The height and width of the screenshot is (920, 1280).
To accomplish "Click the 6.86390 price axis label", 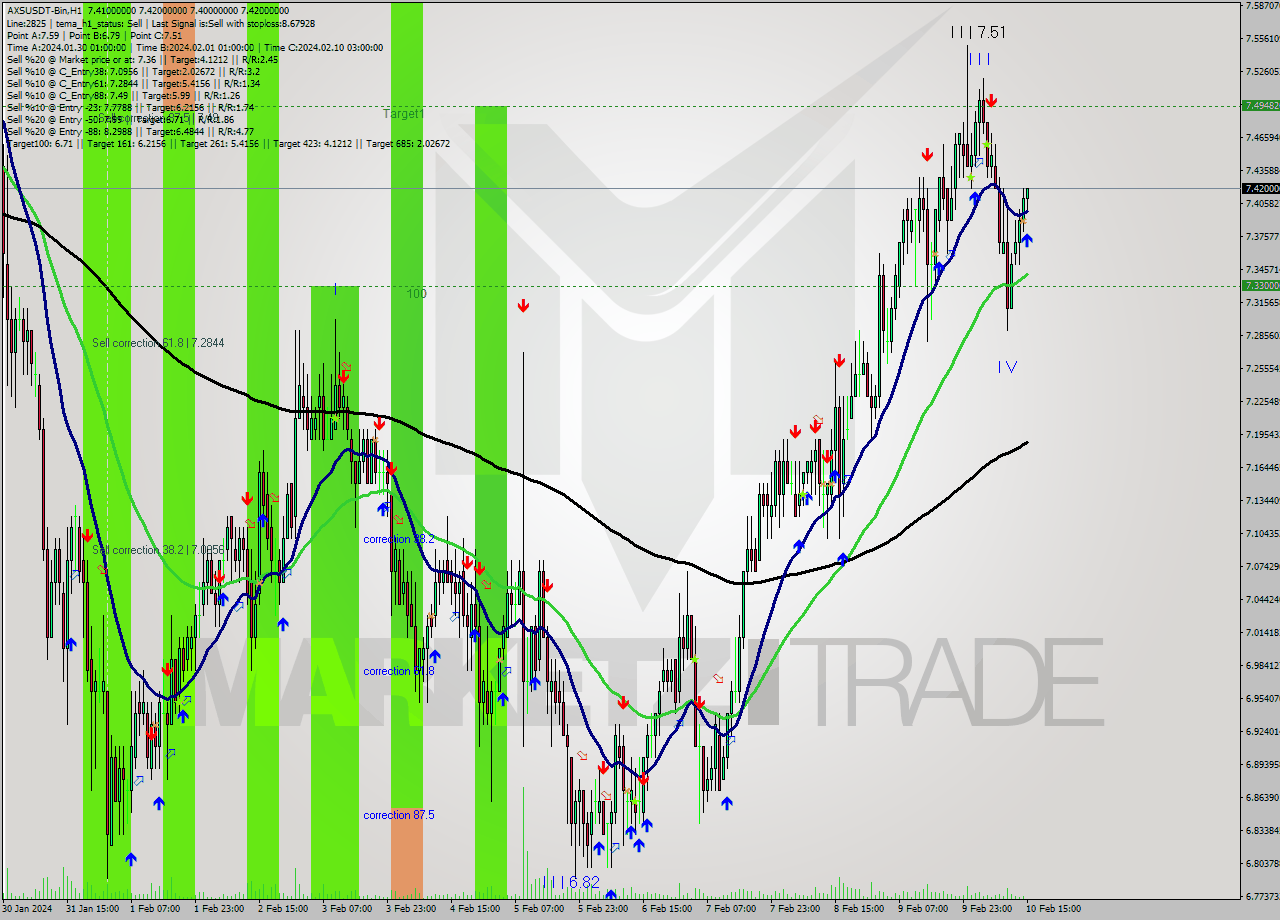I will point(1263,797).
